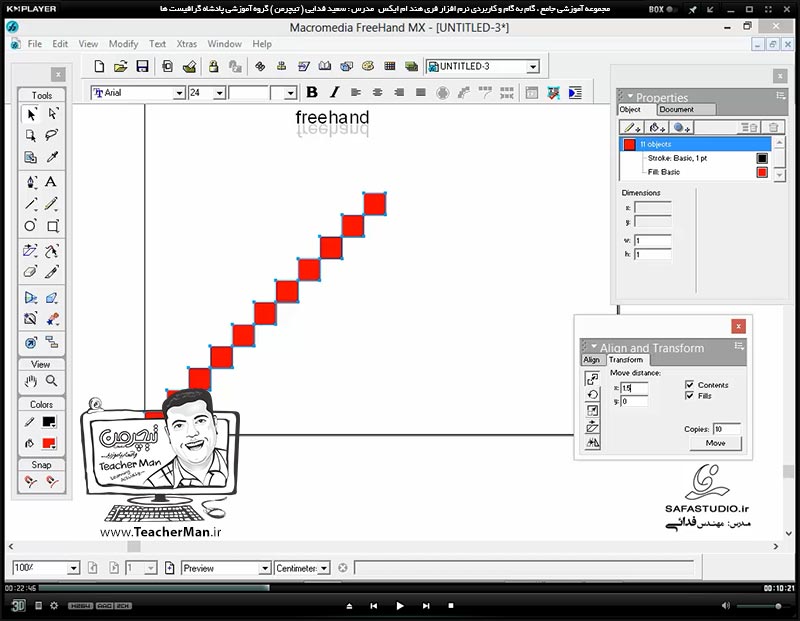Collapse the Align and Transform panel

(x=594, y=346)
